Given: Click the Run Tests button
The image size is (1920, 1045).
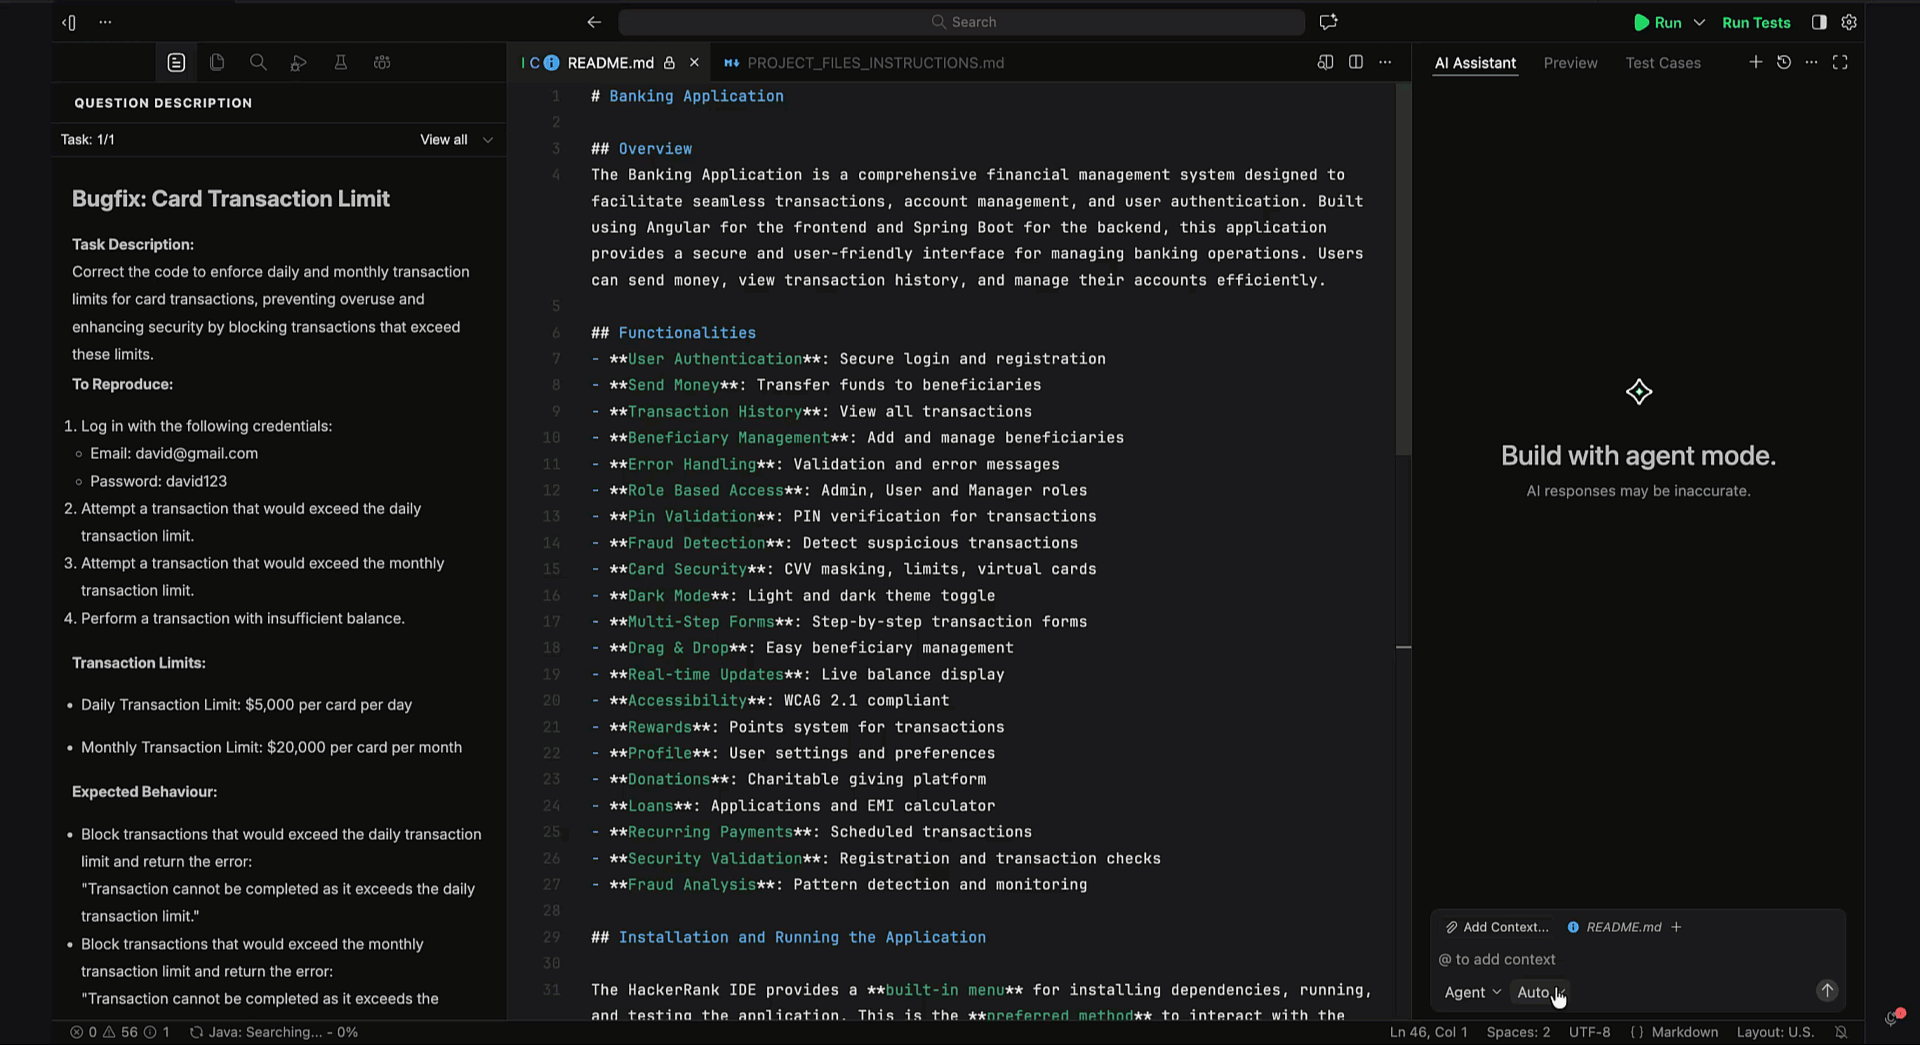Looking at the screenshot, I should click(1756, 22).
